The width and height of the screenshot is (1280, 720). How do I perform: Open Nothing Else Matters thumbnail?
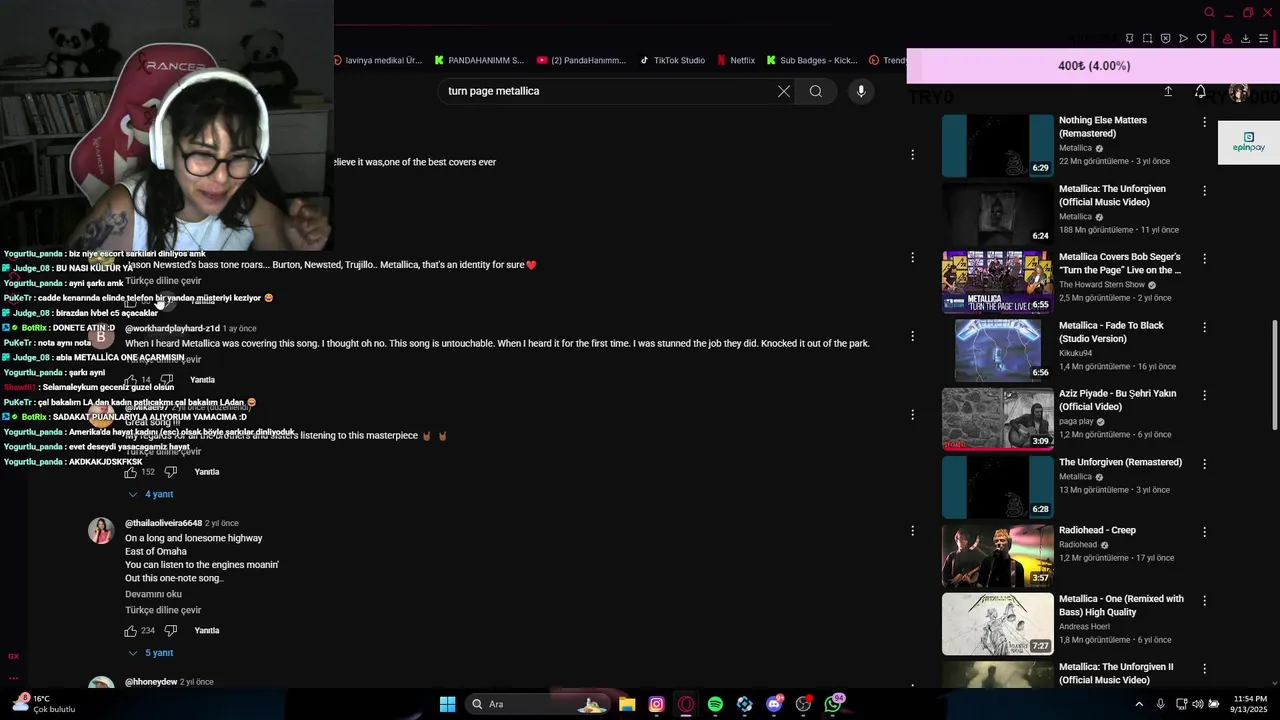click(x=998, y=146)
